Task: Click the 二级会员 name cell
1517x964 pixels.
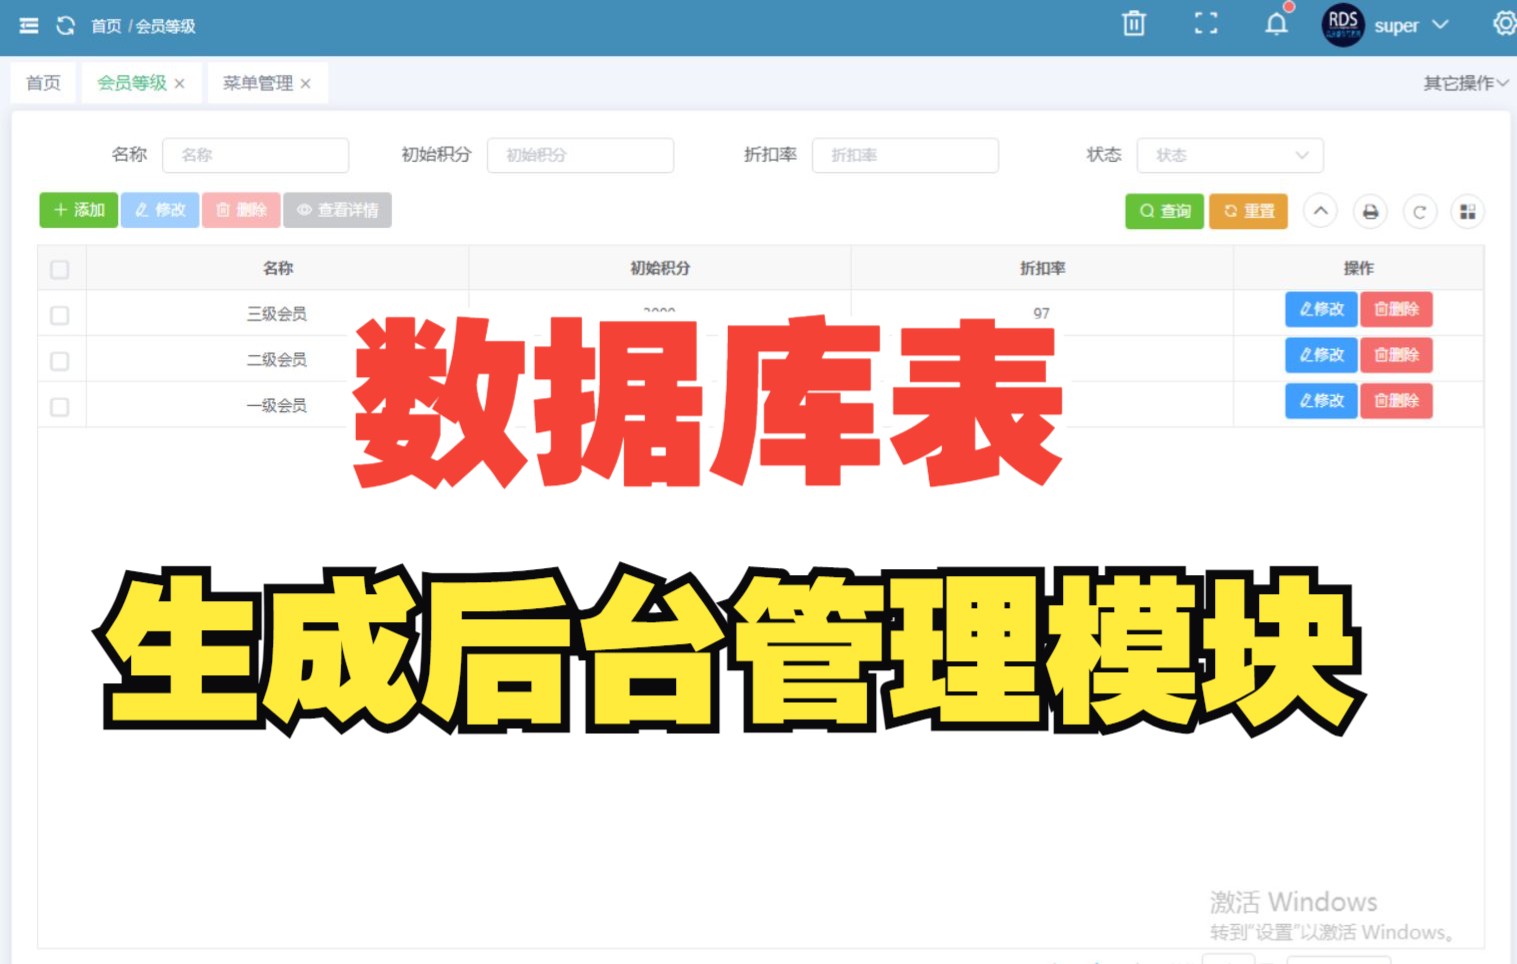Action: click(x=277, y=360)
